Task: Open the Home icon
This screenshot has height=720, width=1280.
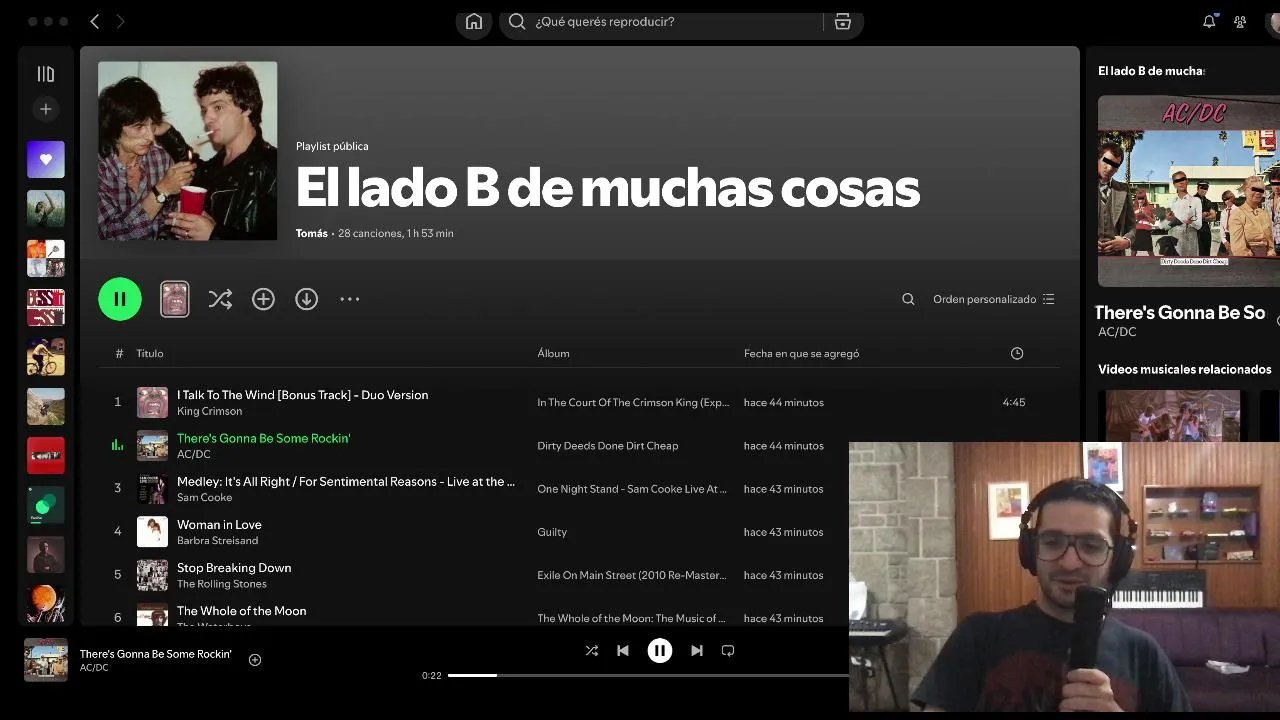Action: [x=474, y=22]
